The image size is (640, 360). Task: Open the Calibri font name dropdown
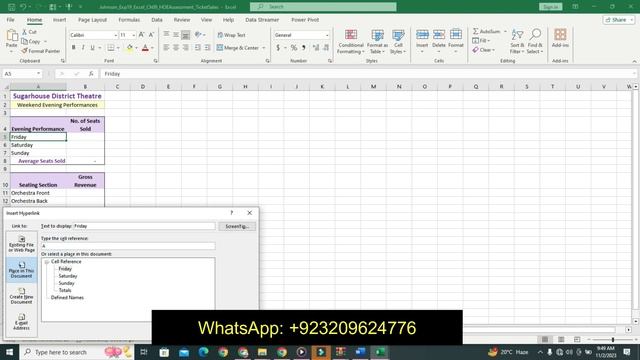(x=116, y=36)
